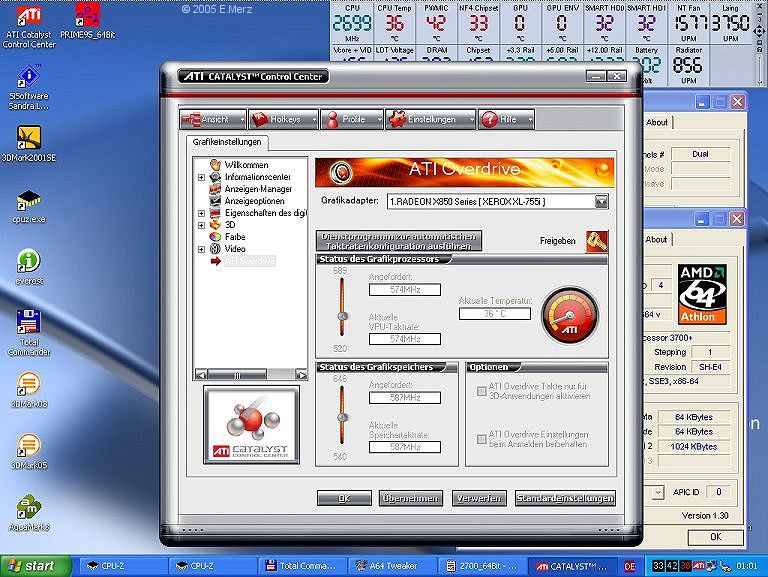Enable keeping Overdrive settings at login
The width and height of the screenshot is (768, 577).
(481, 439)
